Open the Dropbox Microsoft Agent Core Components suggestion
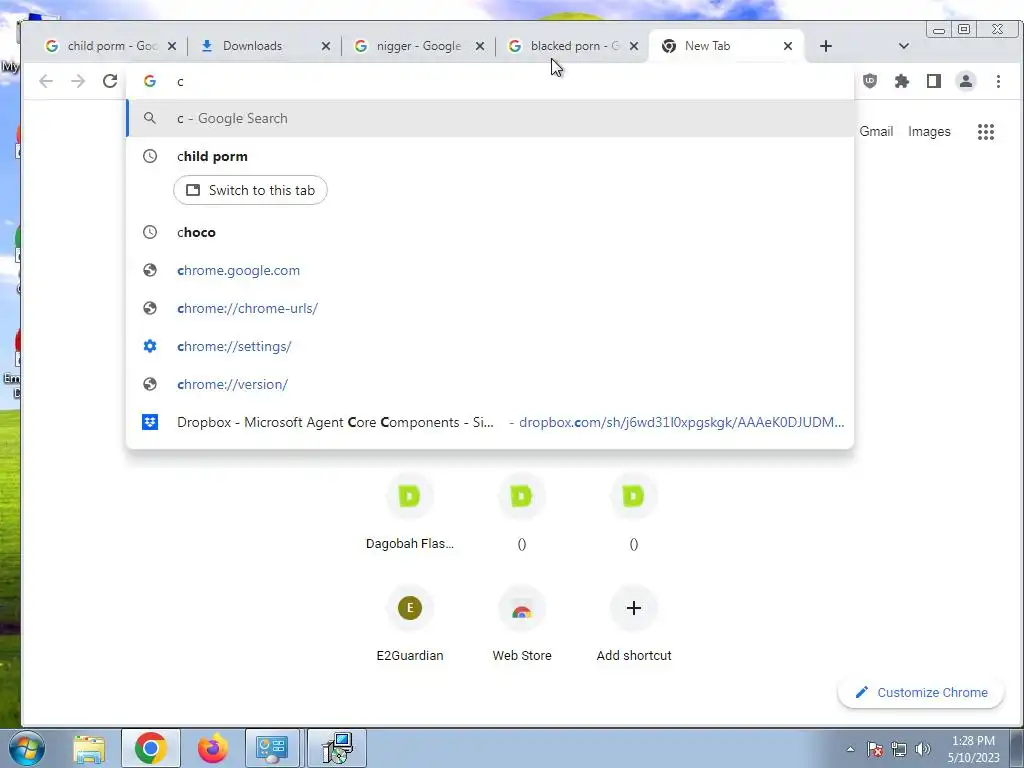Image resolution: width=1024 pixels, height=768 pixels. (x=490, y=422)
